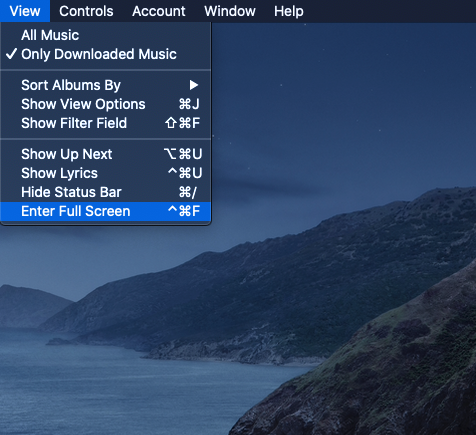Image resolution: width=476 pixels, height=435 pixels.
Task: Select All Music view option
Action: [x=106, y=35]
